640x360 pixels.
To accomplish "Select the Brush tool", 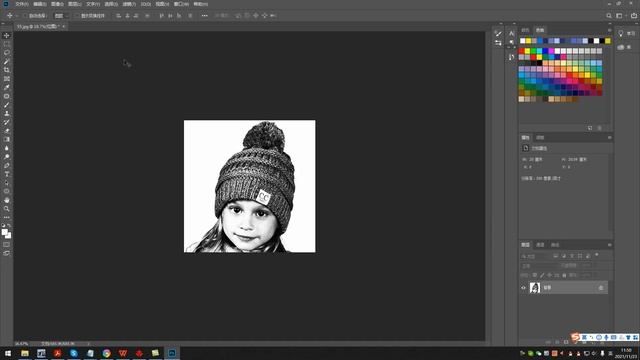I will click(x=7, y=104).
